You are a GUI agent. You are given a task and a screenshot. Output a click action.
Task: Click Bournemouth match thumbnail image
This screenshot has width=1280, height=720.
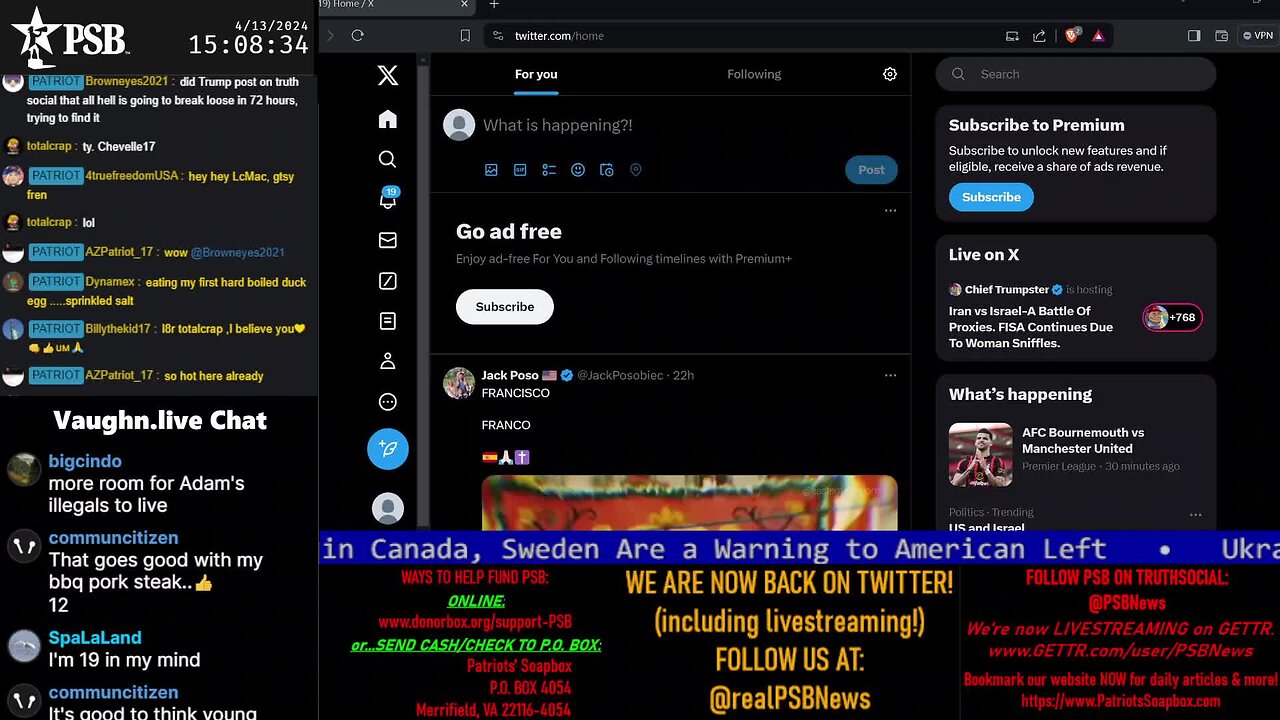click(x=980, y=454)
